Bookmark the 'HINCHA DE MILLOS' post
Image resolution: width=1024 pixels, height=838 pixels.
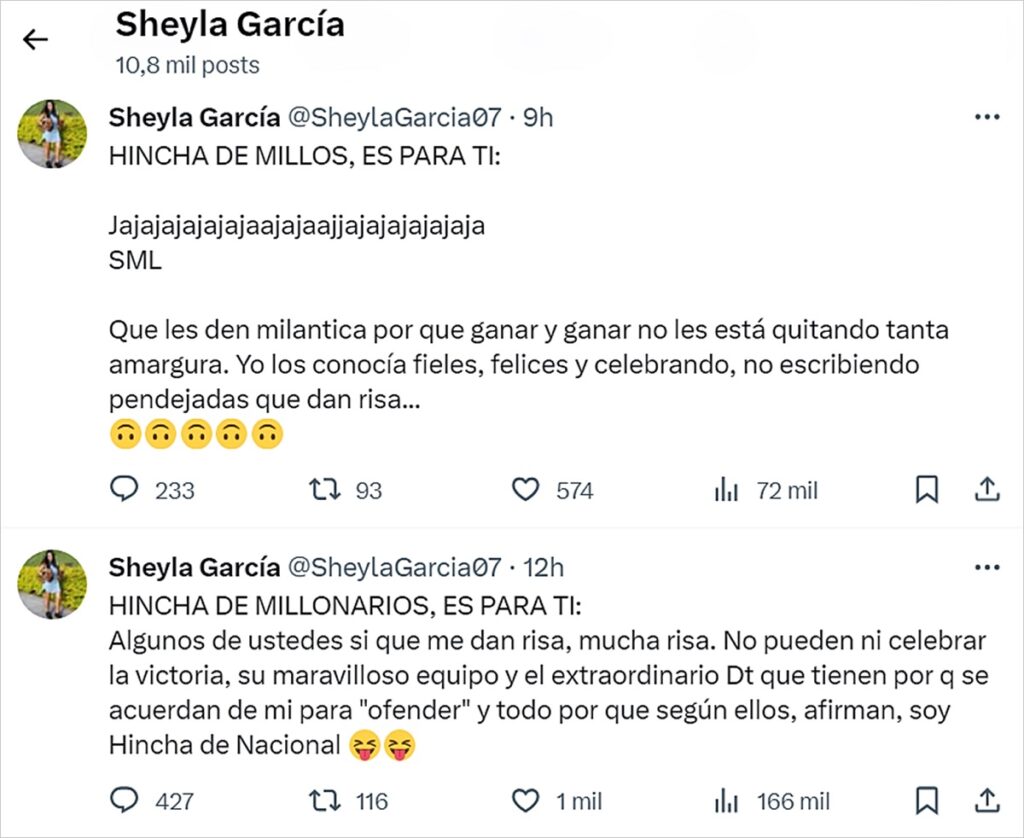[926, 490]
